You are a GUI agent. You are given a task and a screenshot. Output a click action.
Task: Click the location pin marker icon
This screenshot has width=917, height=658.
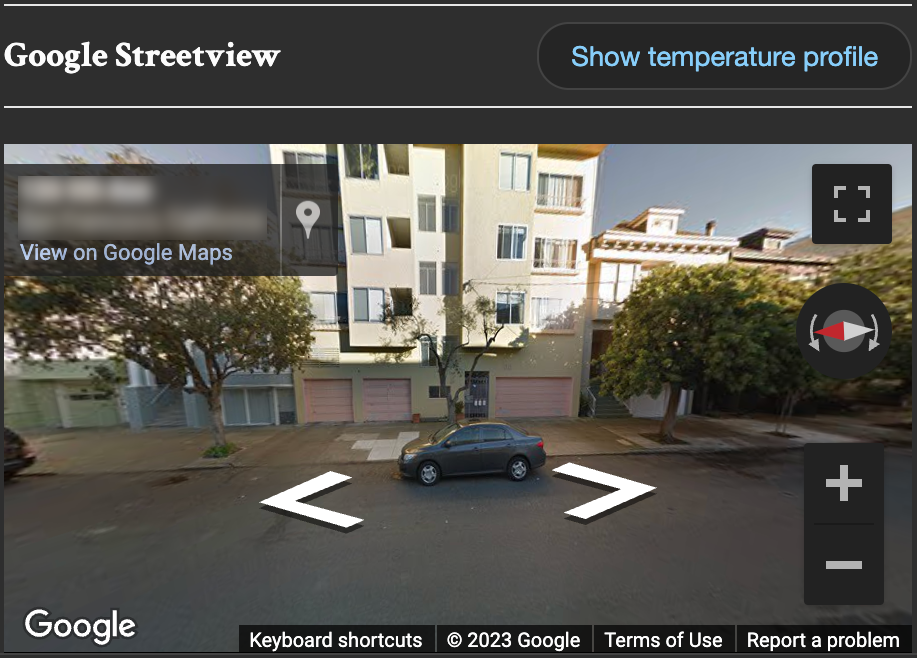click(308, 219)
